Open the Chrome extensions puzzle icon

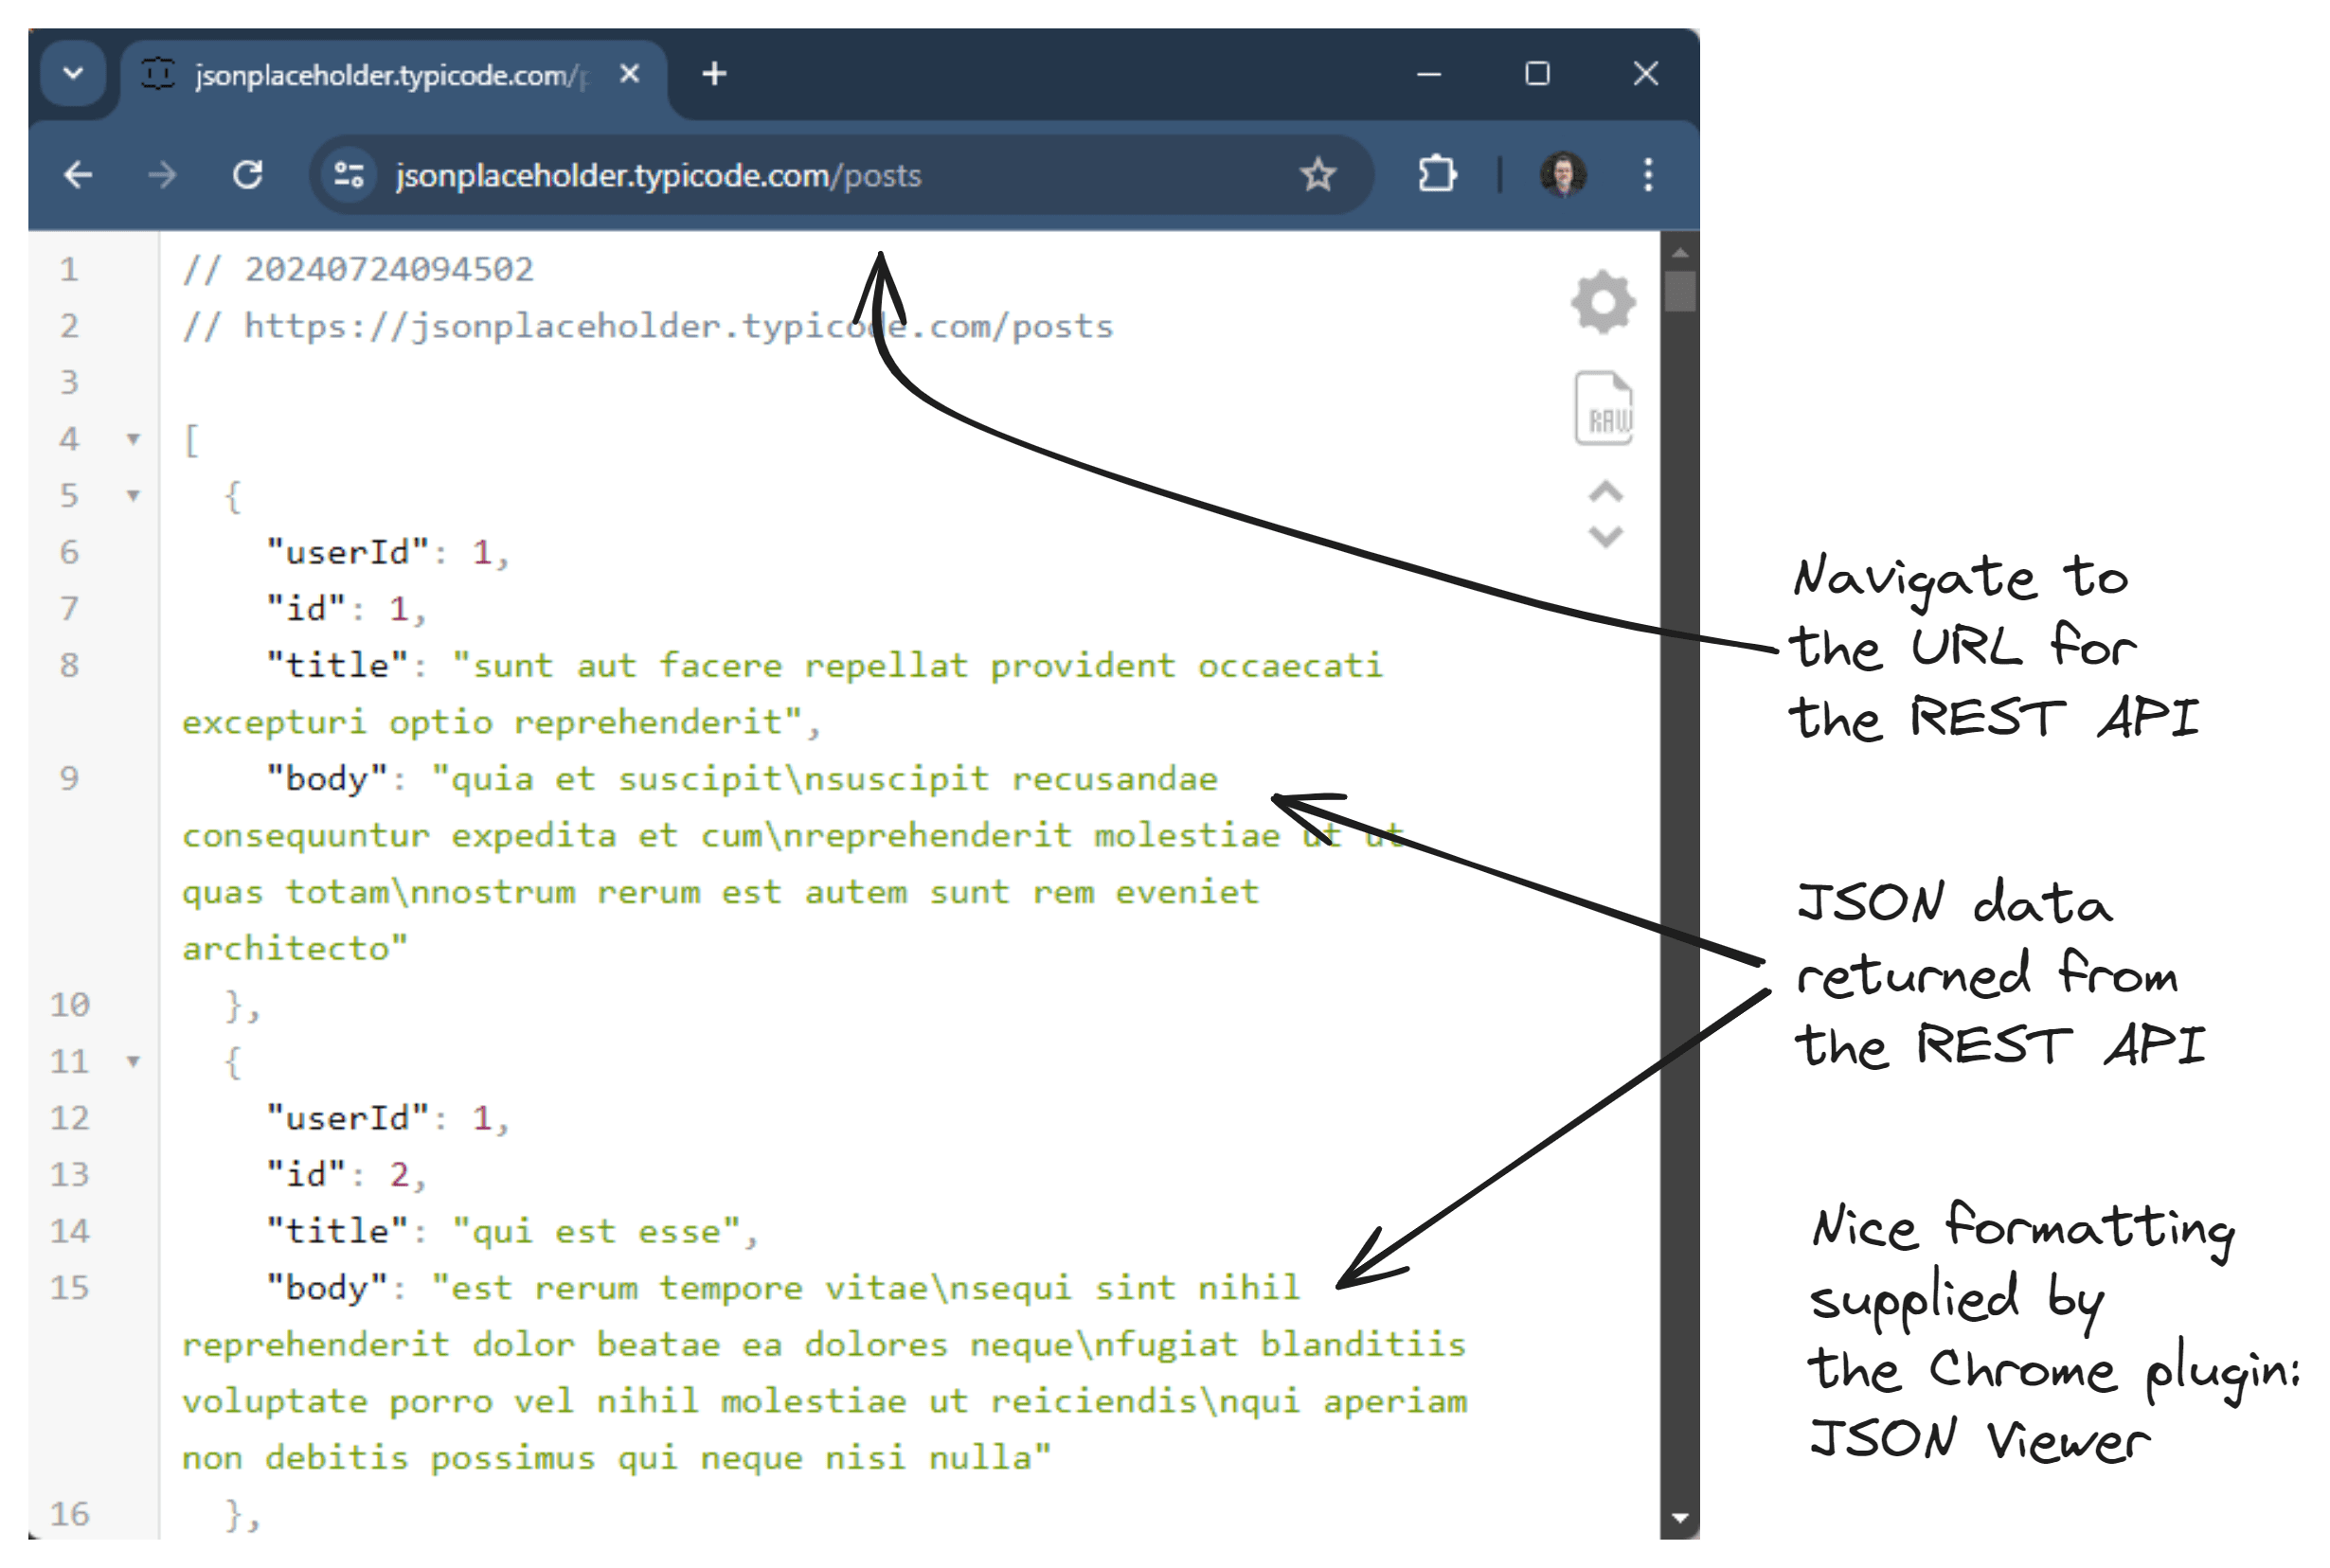pos(1436,174)
